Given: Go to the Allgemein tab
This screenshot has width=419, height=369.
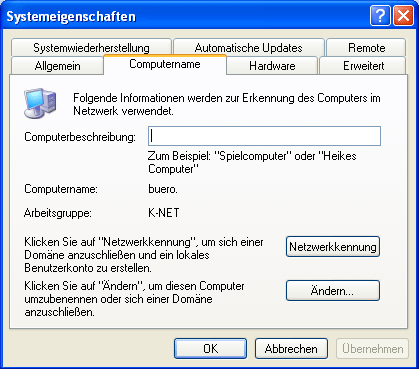Looking at the screenshot, I should pos(57,66).
